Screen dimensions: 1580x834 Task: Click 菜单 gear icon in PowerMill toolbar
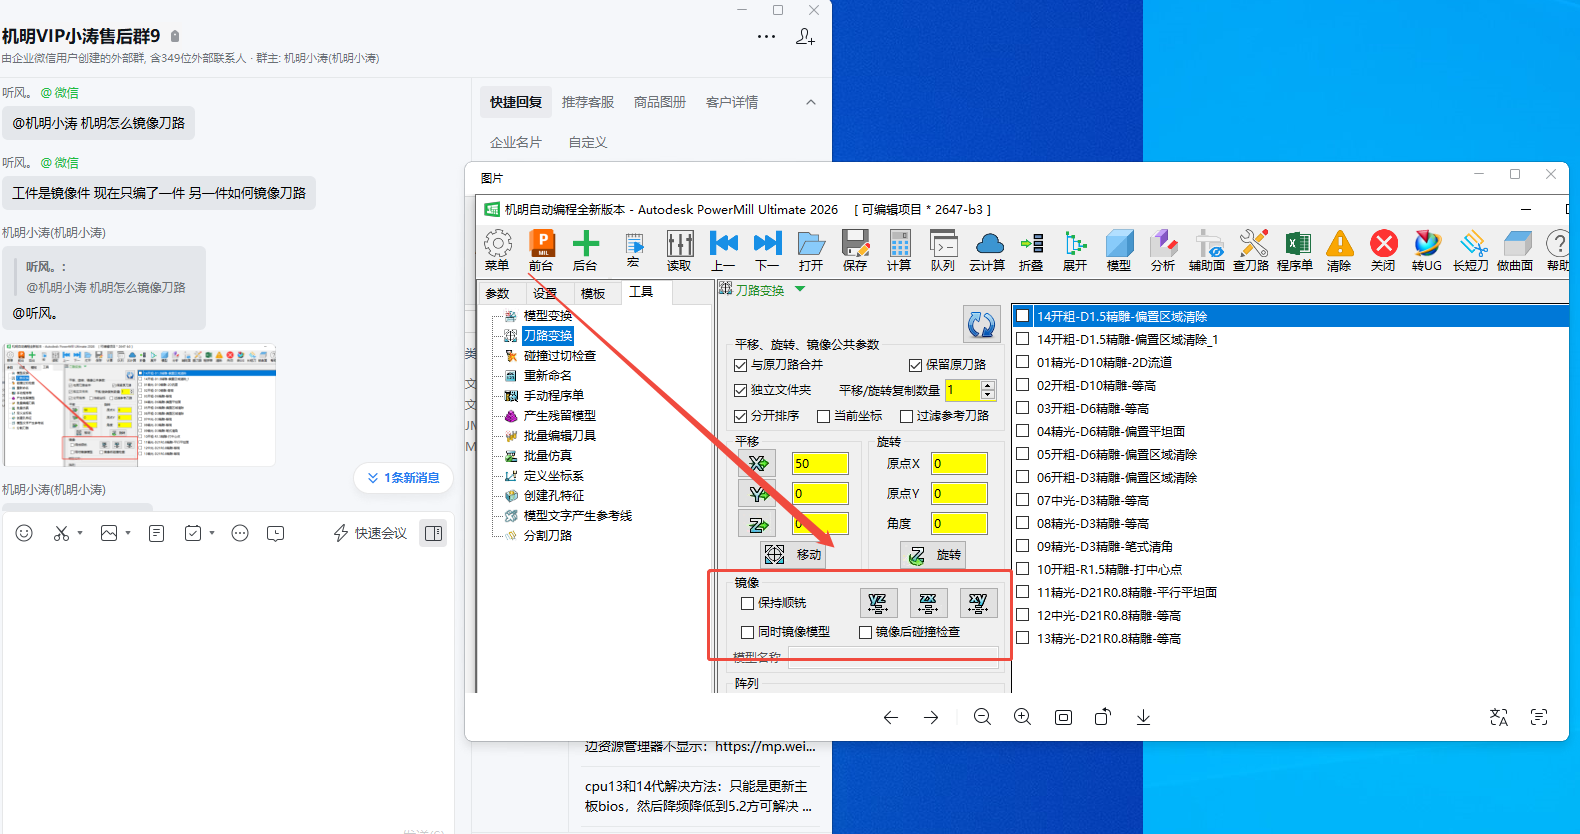click(x=497, y=250)
